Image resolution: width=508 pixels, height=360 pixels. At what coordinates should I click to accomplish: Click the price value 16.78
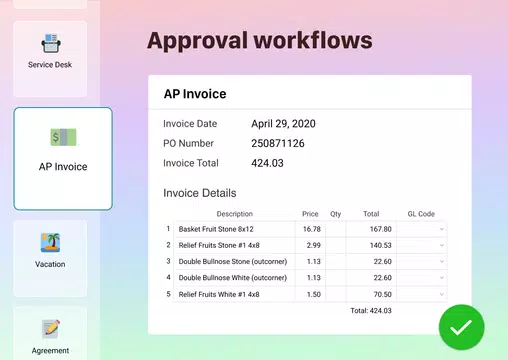pos(312,229)
